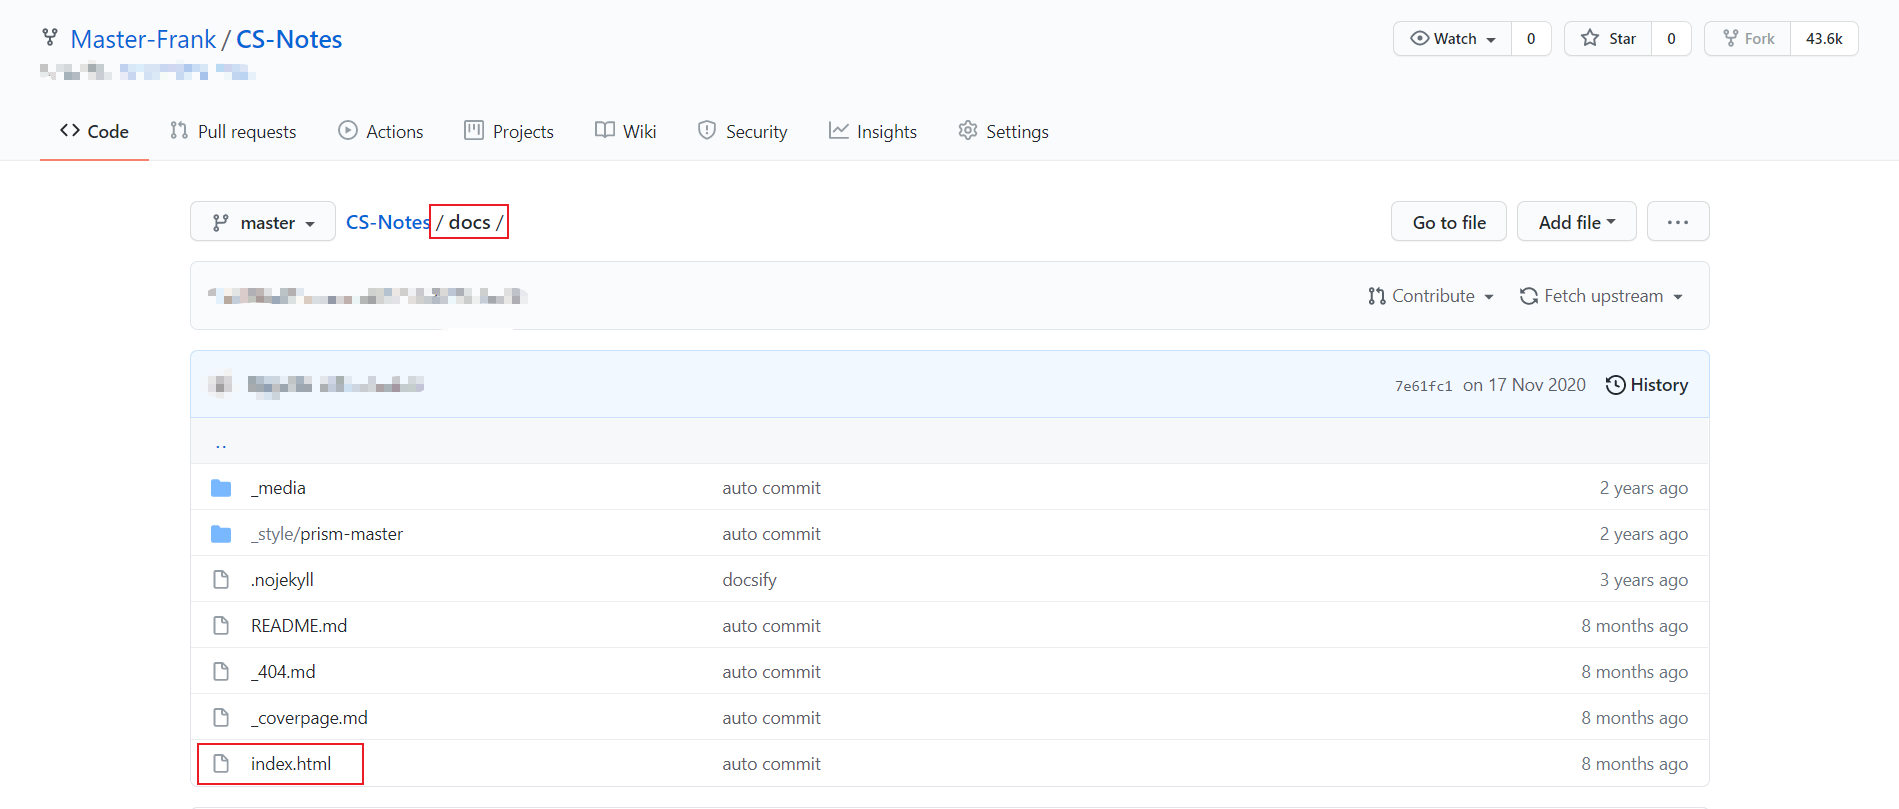Click the Insights graph icon
The image size is (1899, 809).
tap(839, 130)
